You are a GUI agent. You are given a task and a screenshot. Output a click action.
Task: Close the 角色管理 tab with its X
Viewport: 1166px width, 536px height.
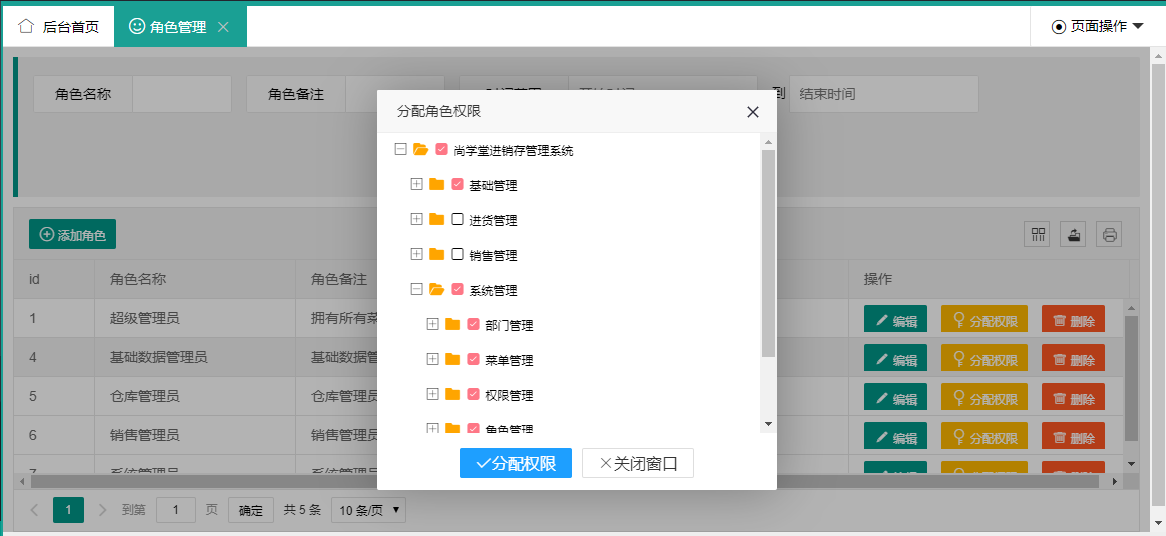(x=222, y=27)
